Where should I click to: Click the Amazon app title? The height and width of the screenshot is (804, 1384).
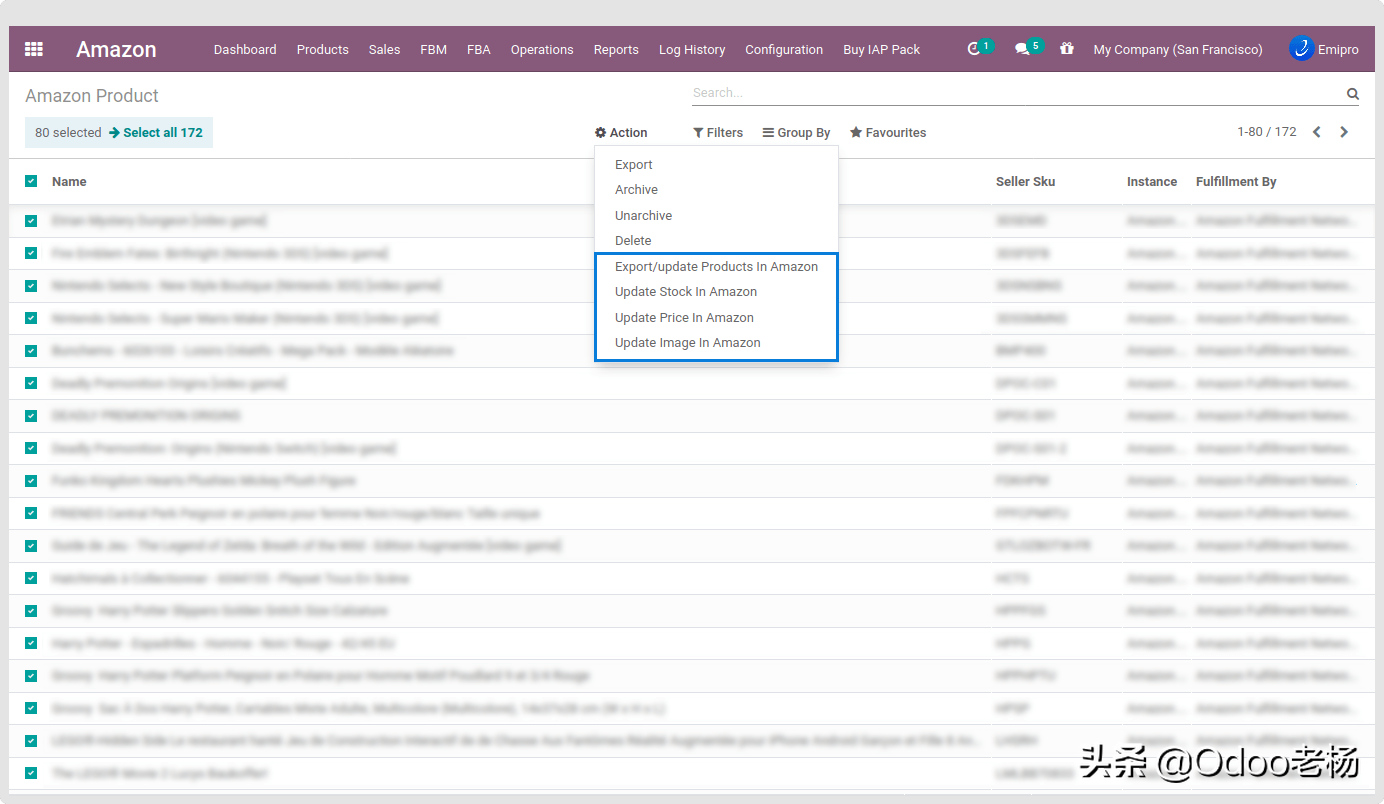[116, 49]
